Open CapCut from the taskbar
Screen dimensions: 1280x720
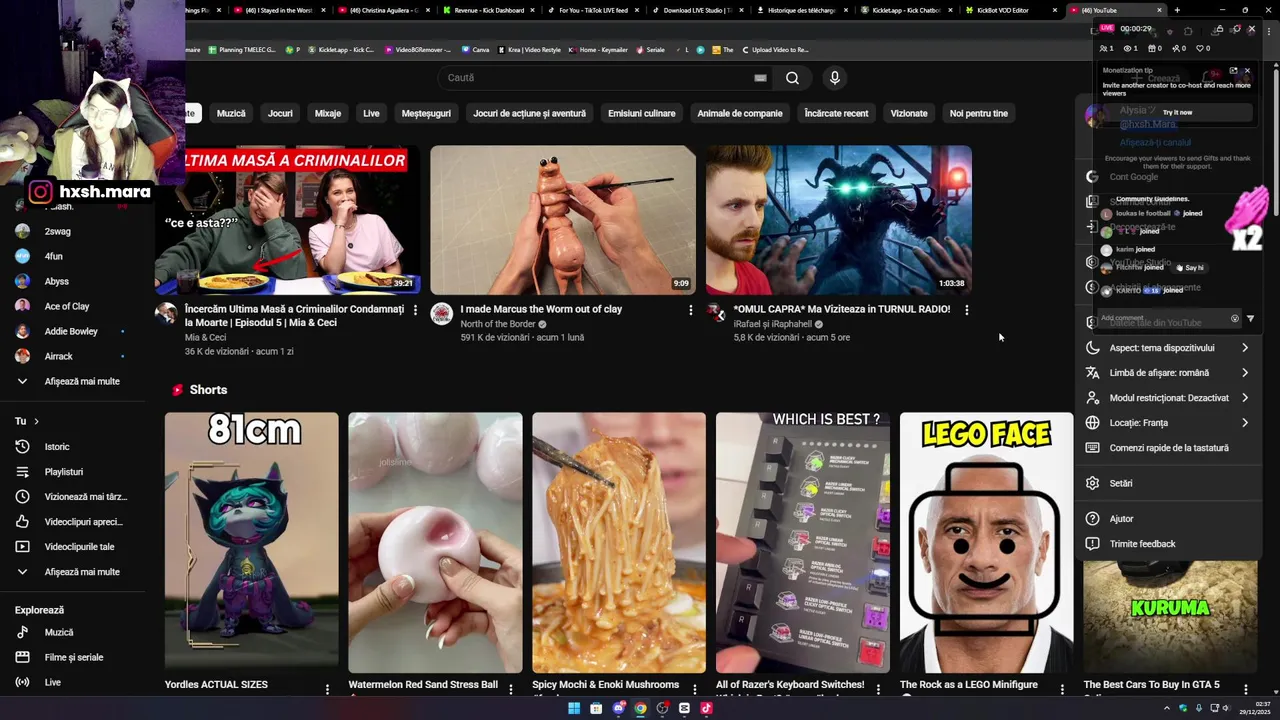[x=684, y=708]
